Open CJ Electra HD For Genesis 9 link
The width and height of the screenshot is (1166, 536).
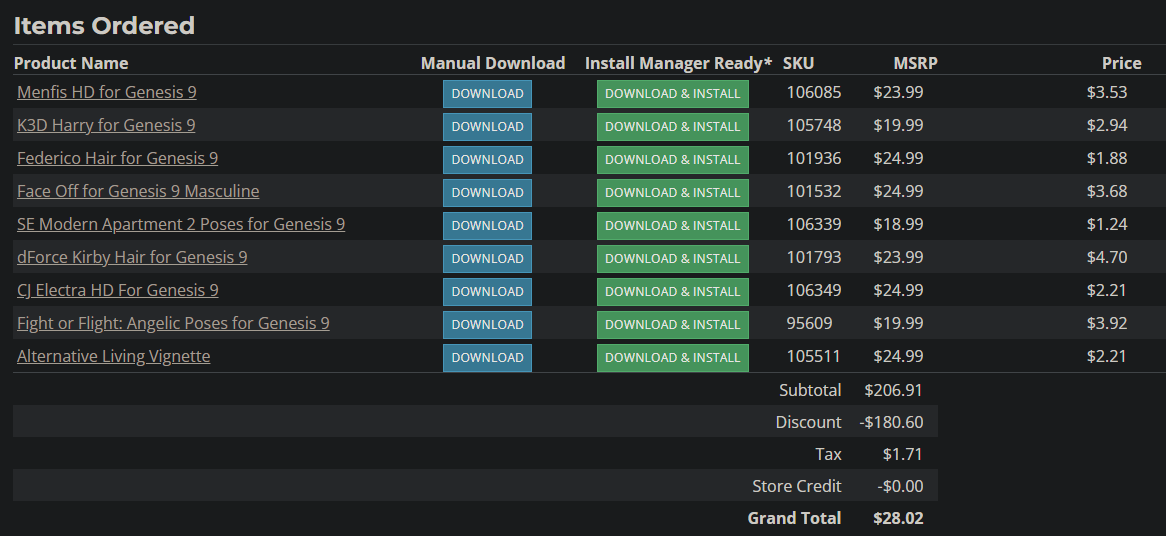click(x=118, y=290)
